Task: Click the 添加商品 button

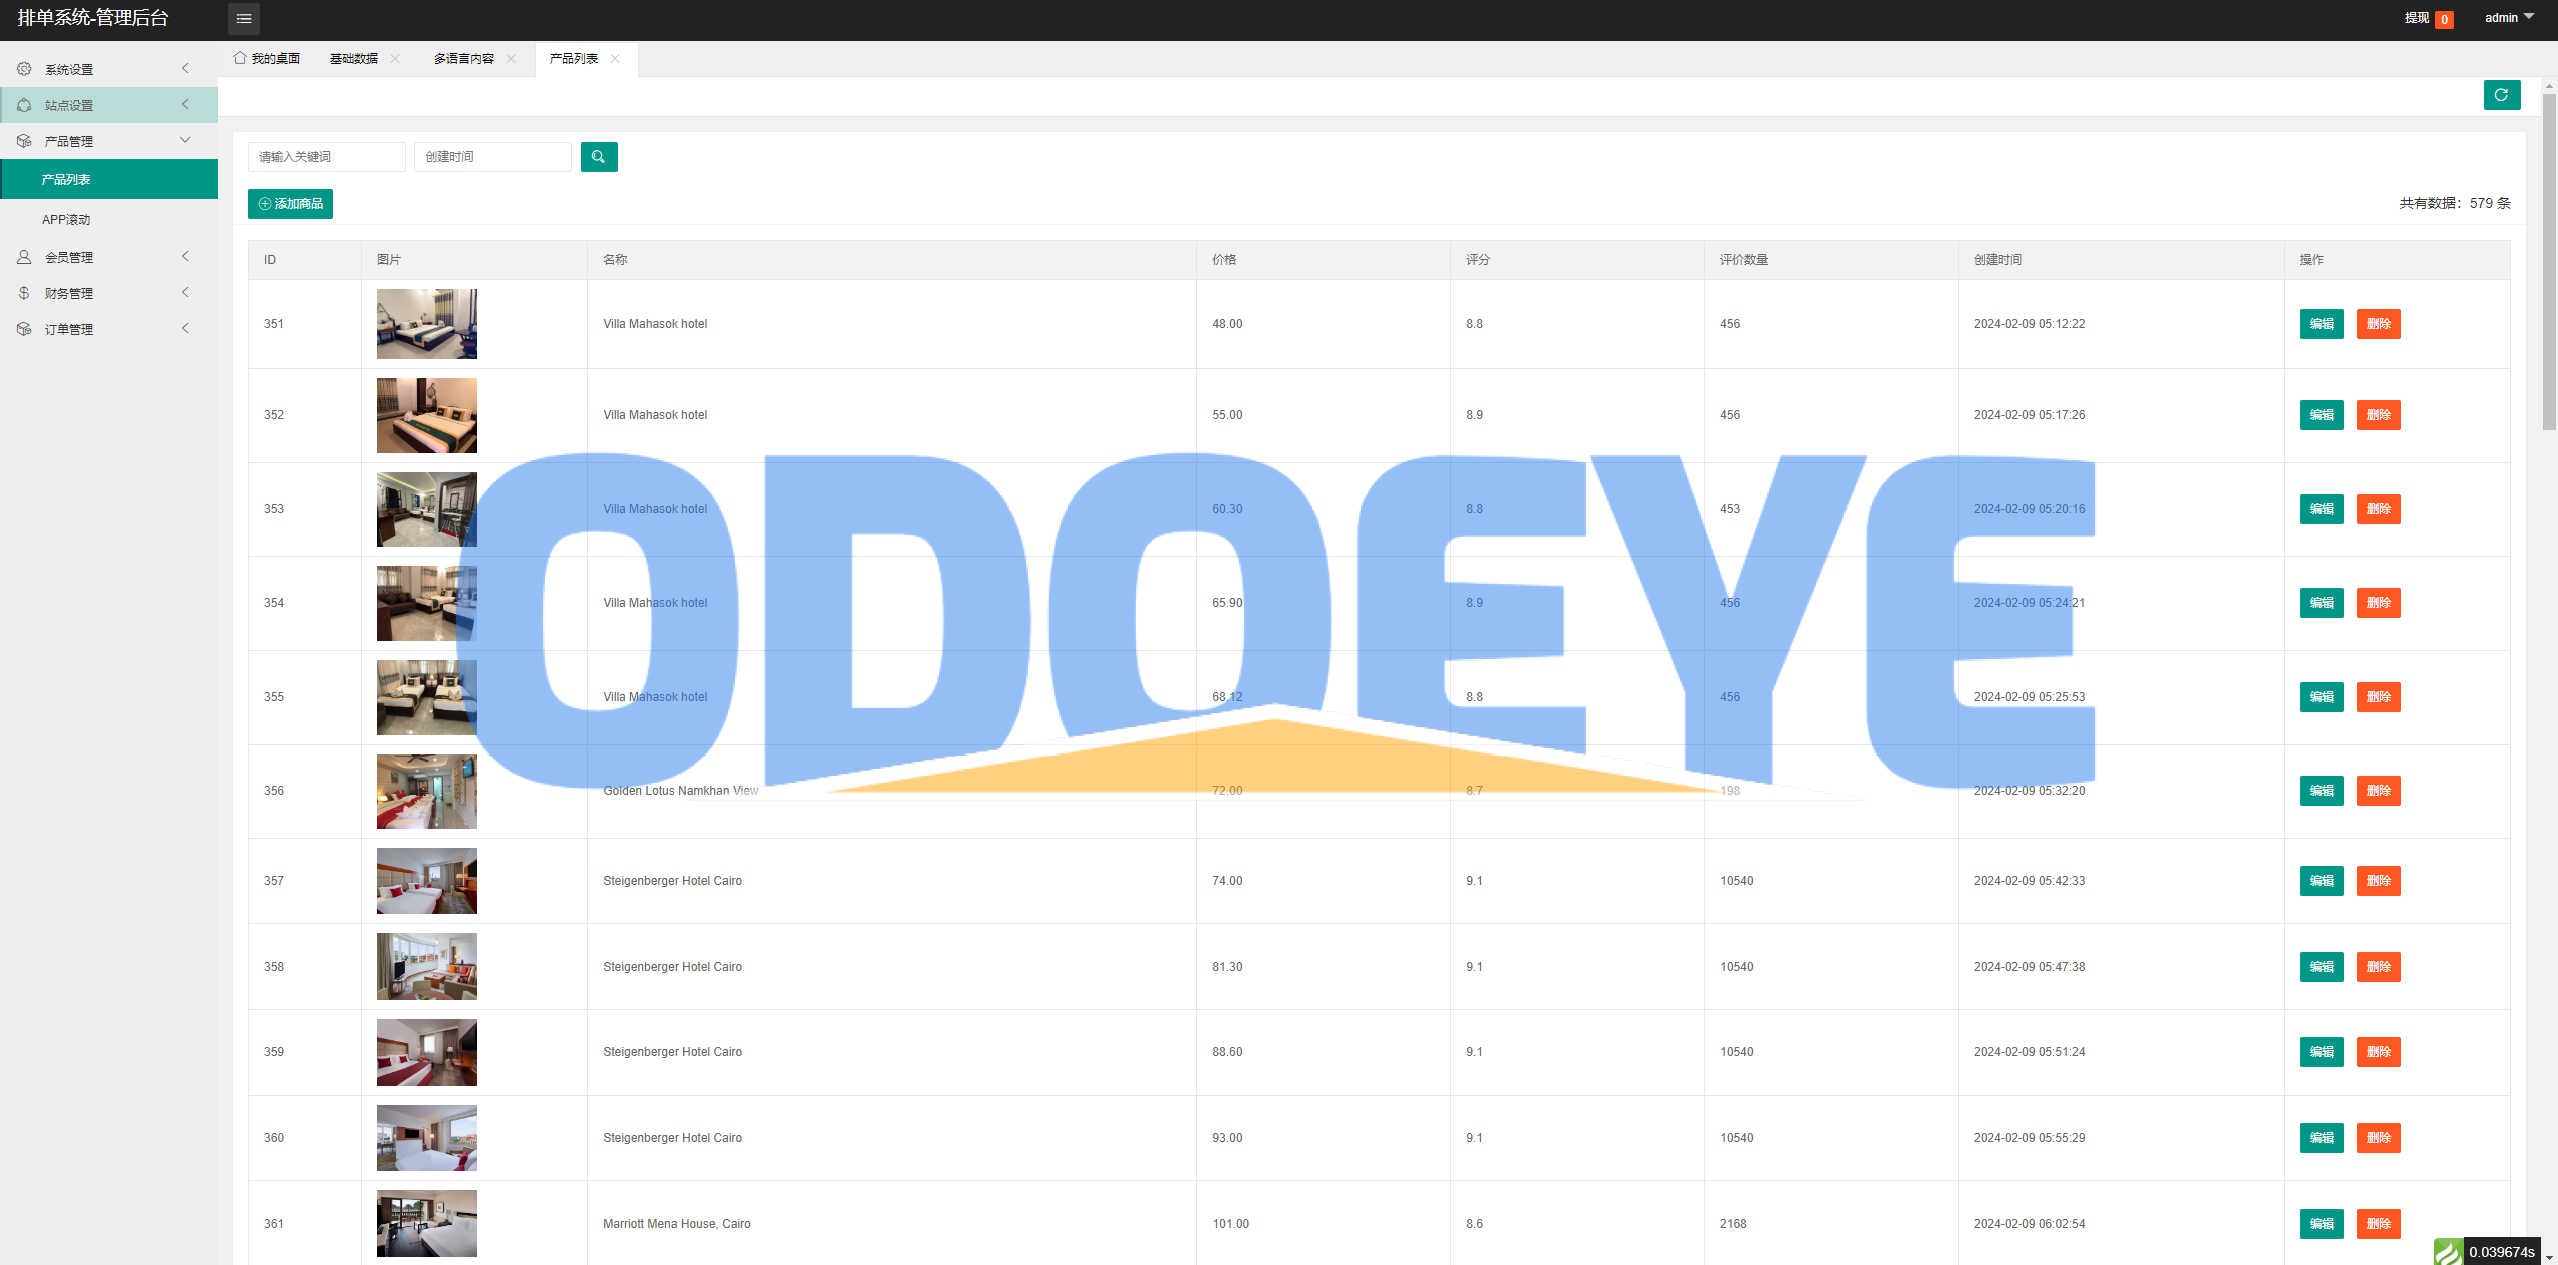Action: tap(290, 204)
